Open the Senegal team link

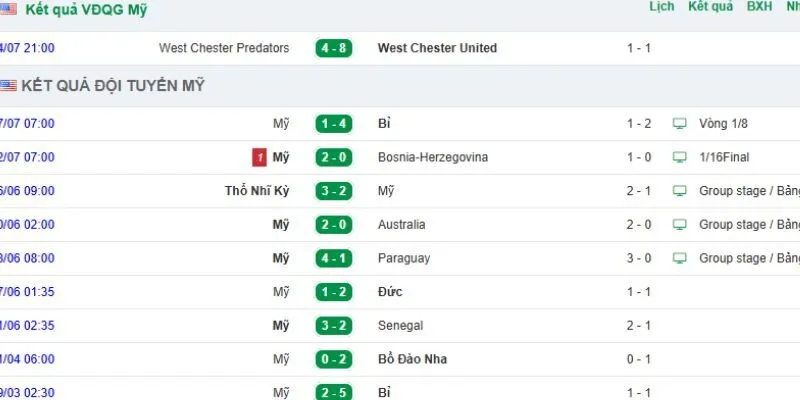coord(401,326)
